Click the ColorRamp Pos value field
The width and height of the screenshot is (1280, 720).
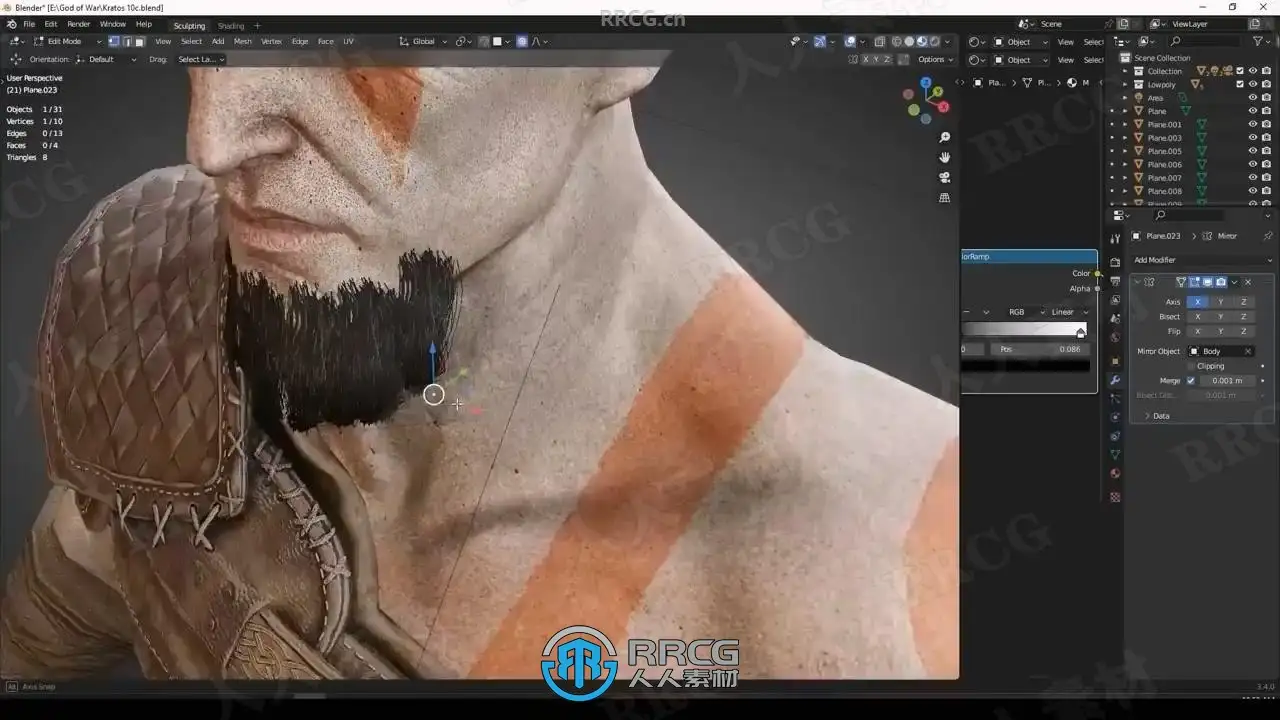point(1039,349)
